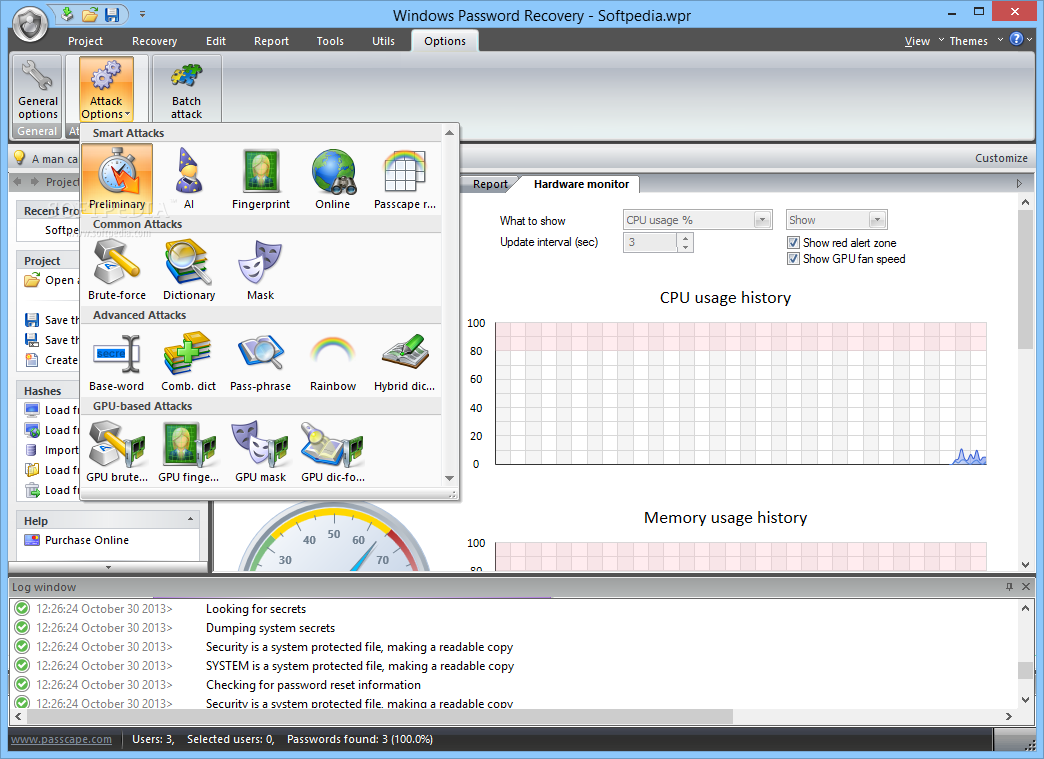1044x759 pixels.
Task: Select the Fingerprint attack
Action: pyautogui.click(x=260, y=178)
